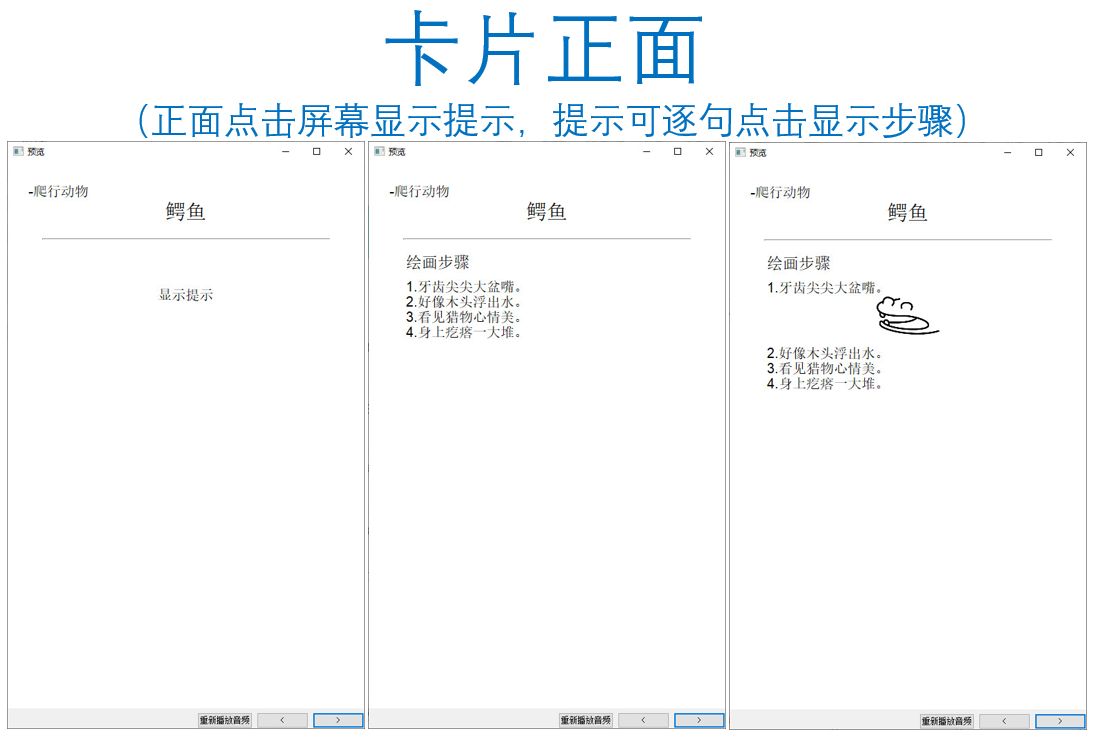The image size is (1094, 739).
Task: Select 鳄鱼 title in the 显示提示 window
Action: click(186, 211)
